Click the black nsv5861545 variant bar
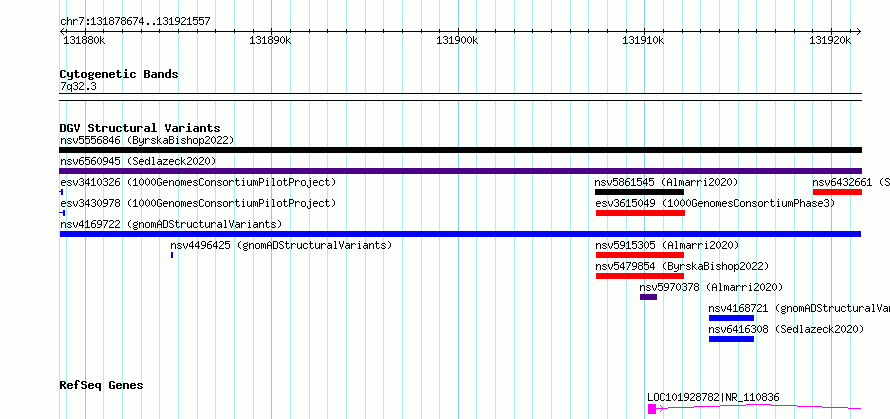Image resolution: width=890 pixels, height=419 pixels. [x=639, y=192]
